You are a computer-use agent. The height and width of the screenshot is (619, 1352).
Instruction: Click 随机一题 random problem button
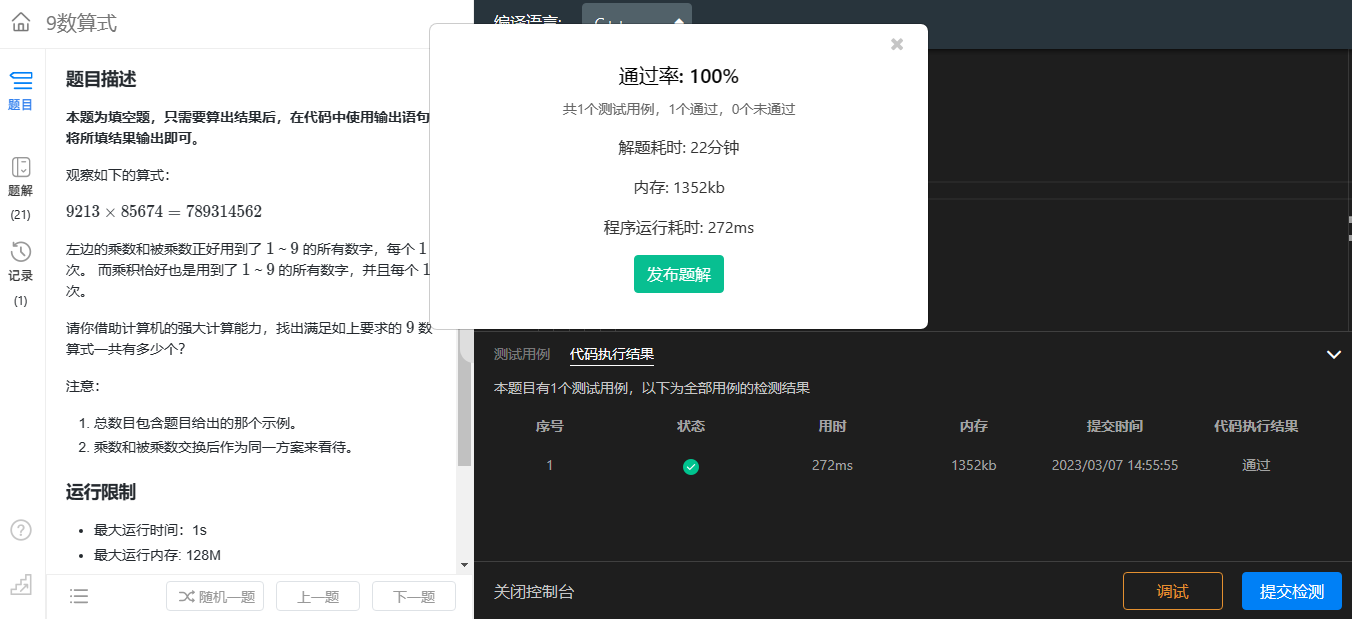pos(215,597)
